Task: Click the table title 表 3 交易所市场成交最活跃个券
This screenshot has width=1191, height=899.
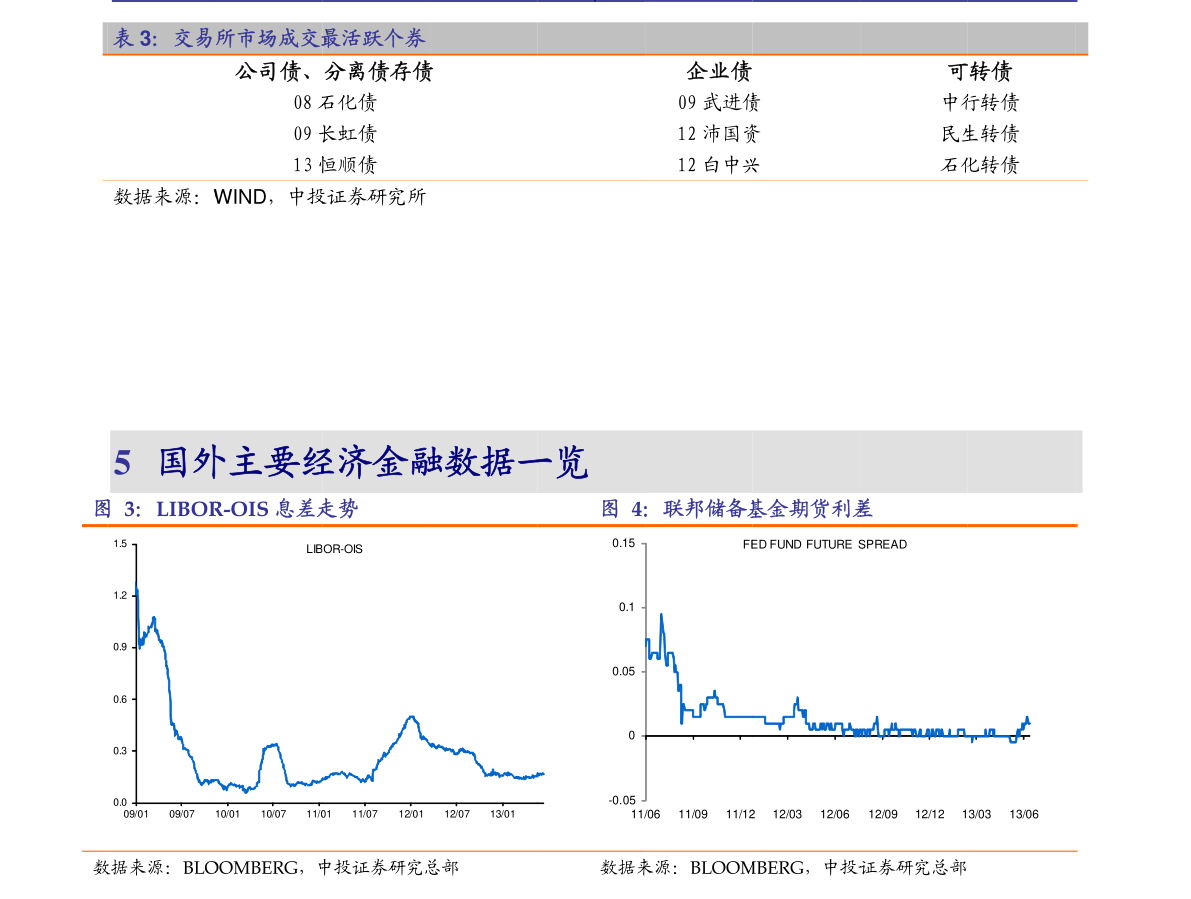Action: [267, 39]
